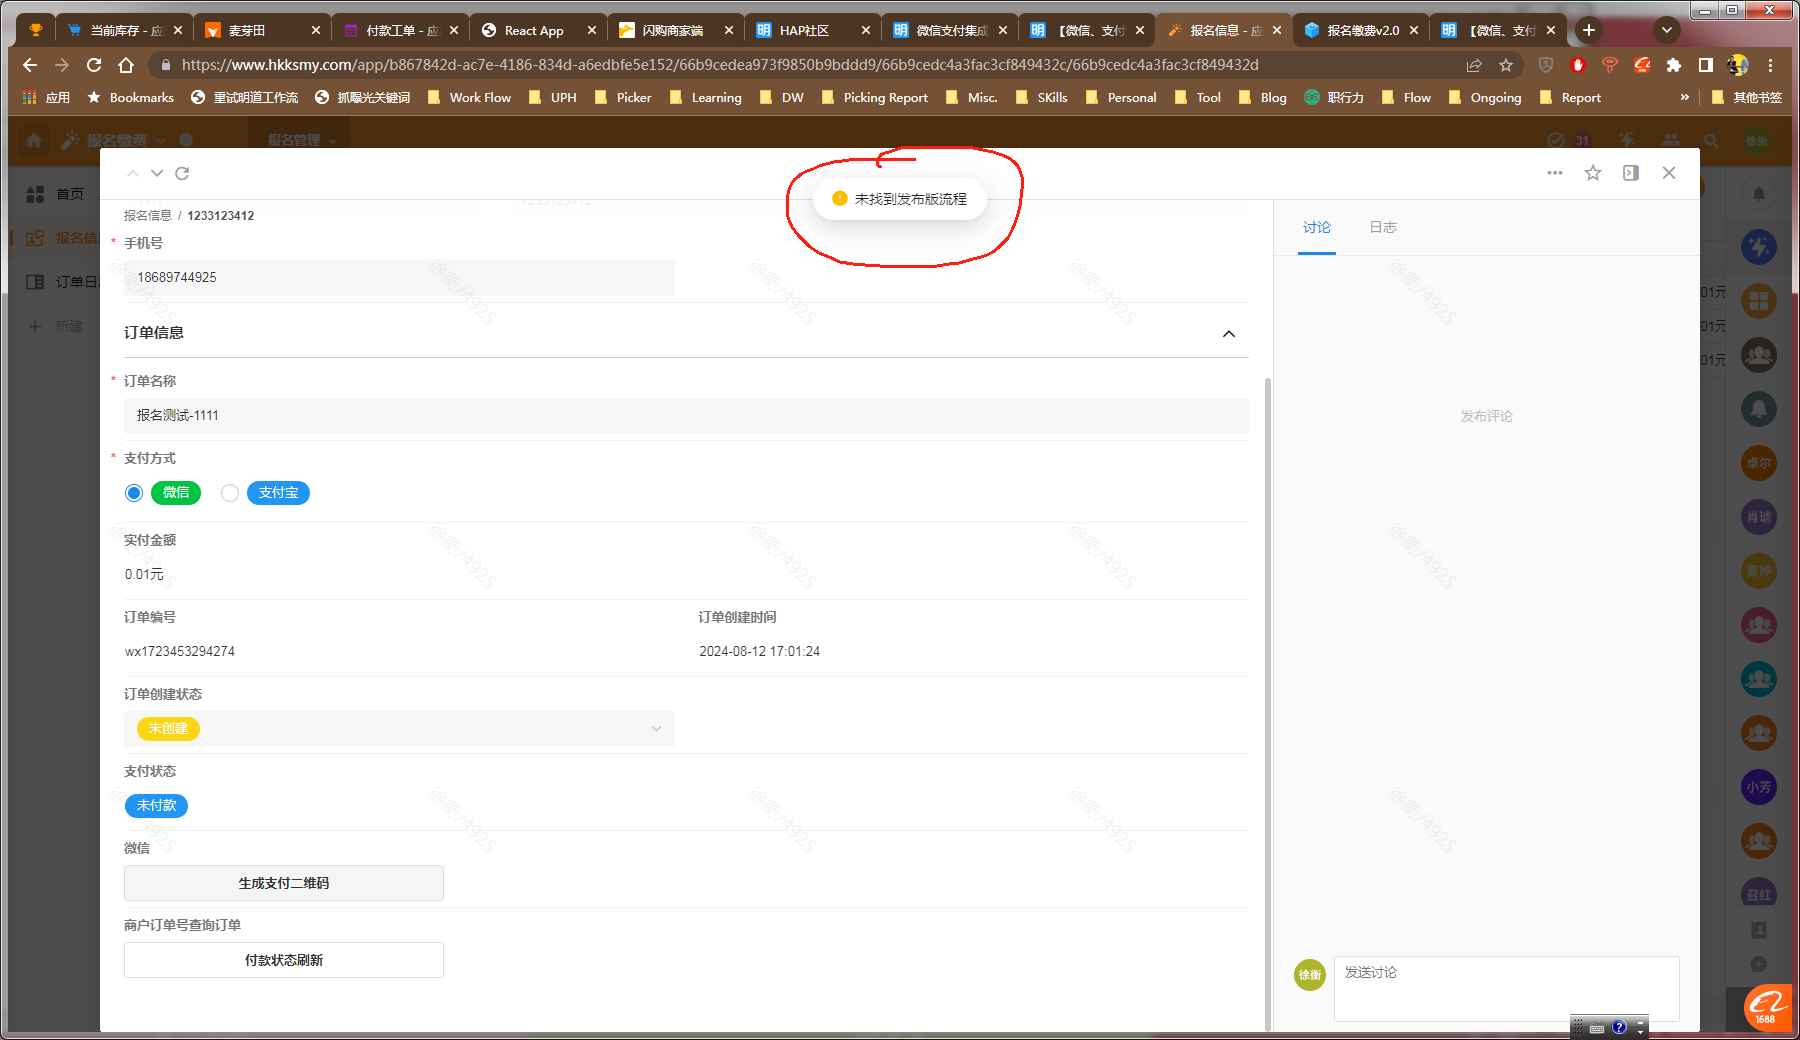Switch to the 日志 tab
The width and height of the screenshot is (1800, 1040).
[1383, 228]
